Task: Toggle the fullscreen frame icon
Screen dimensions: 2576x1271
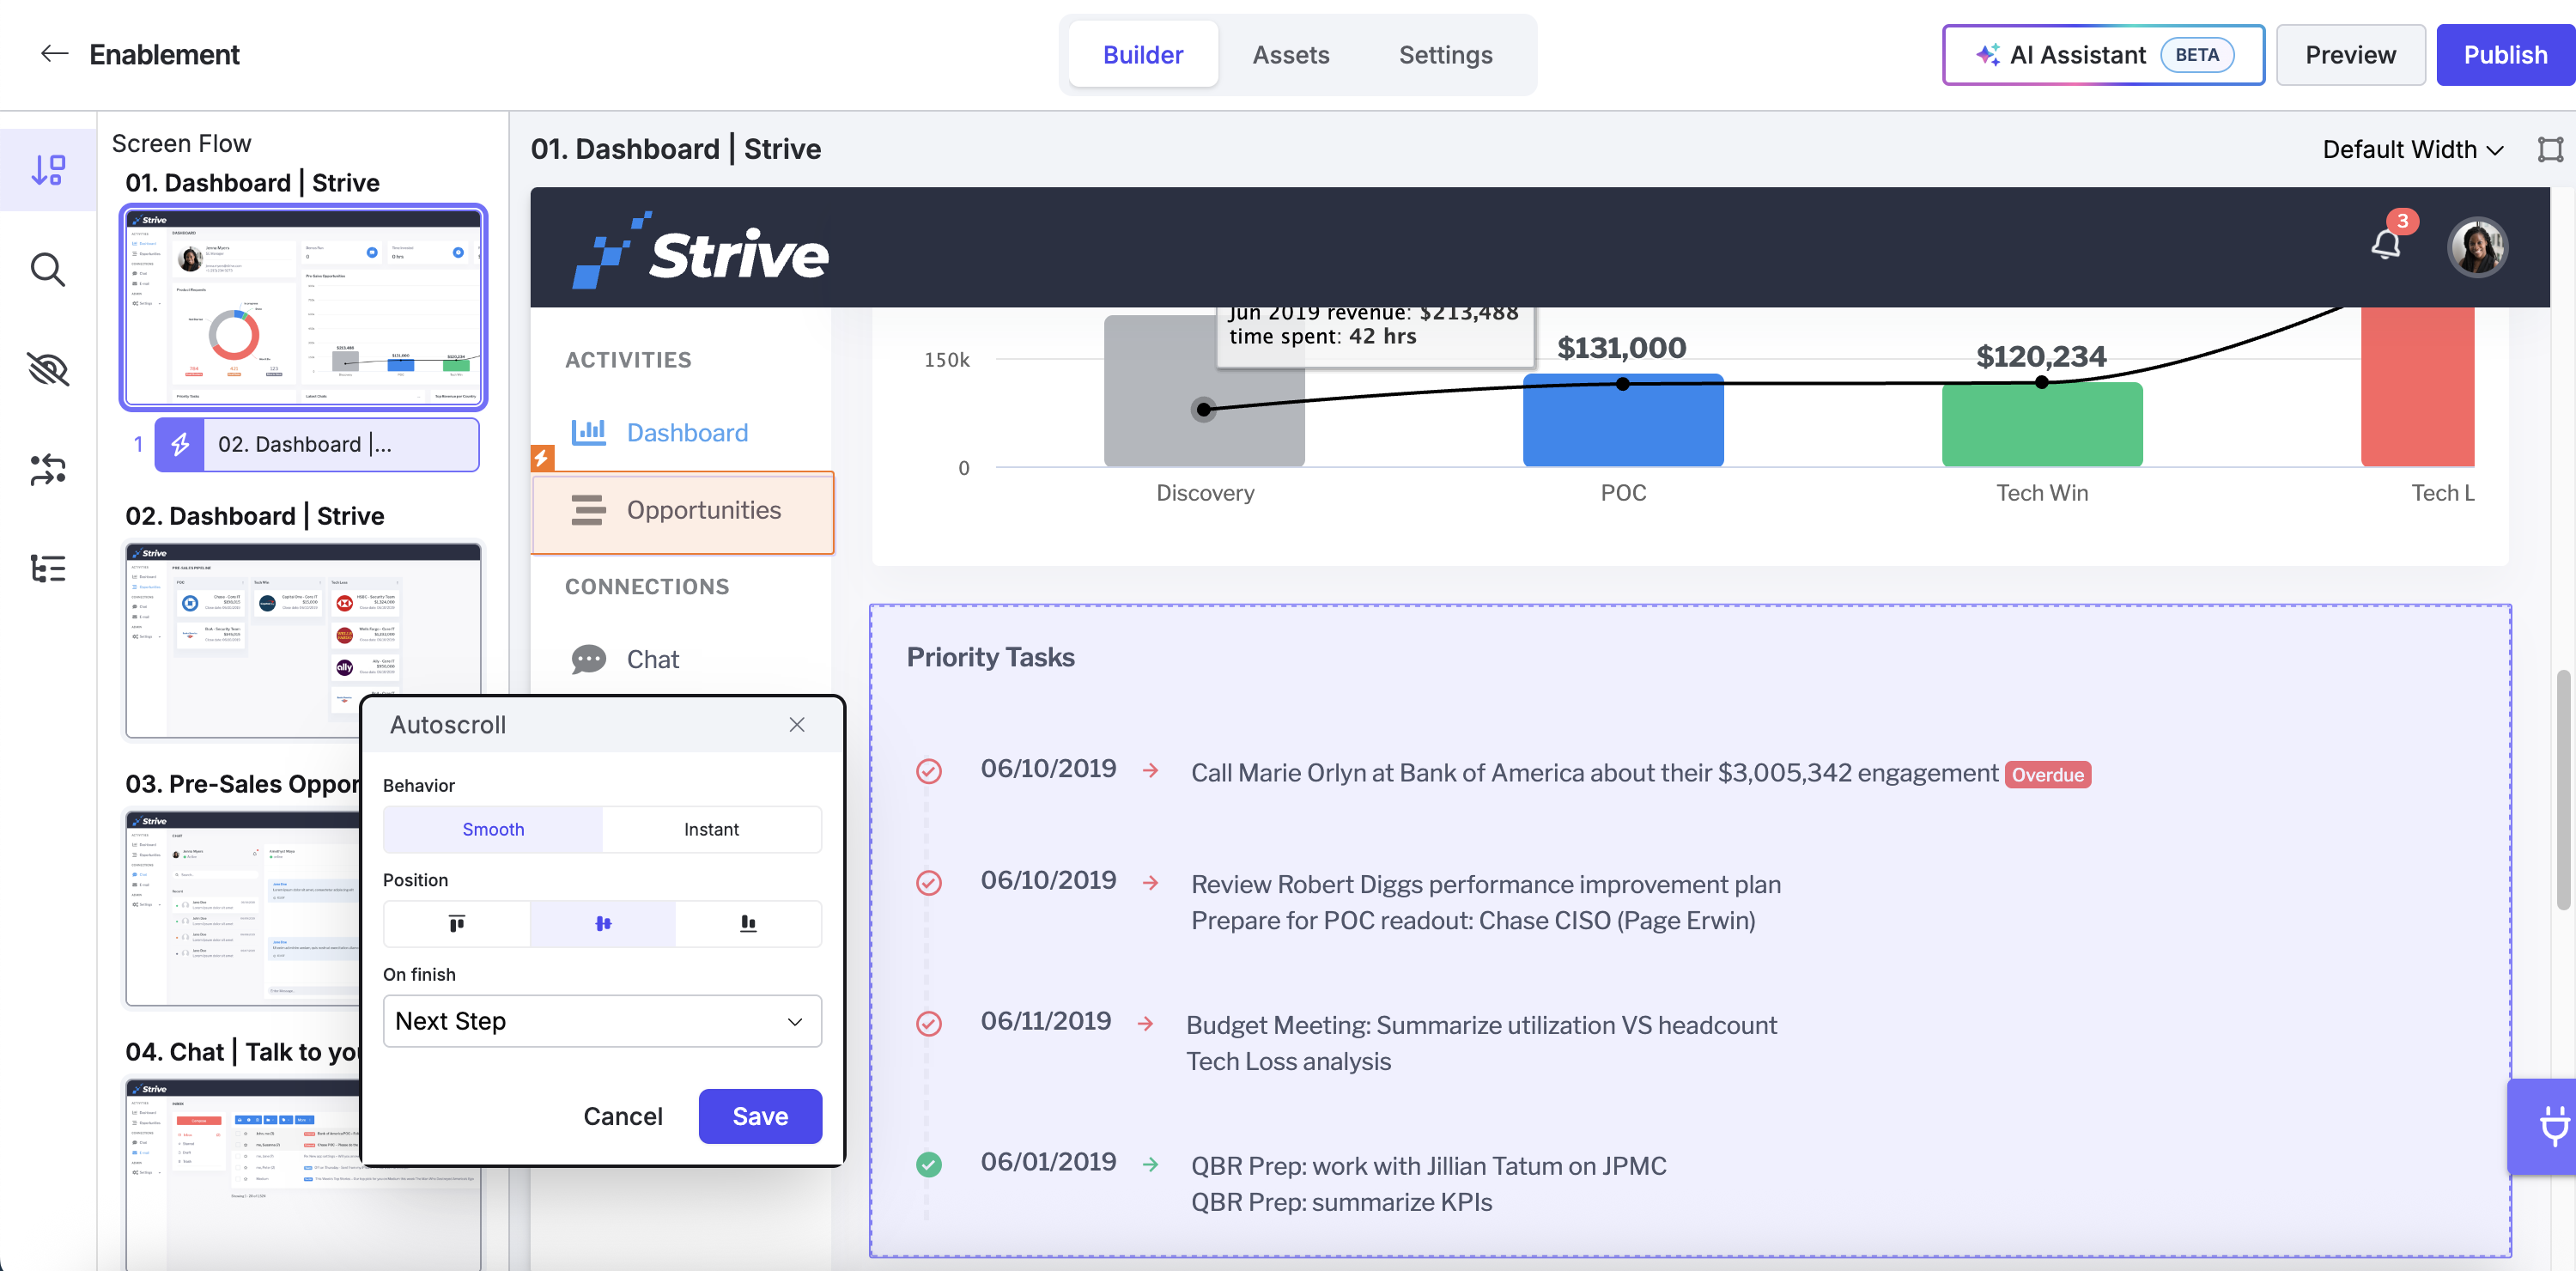Action: (x=2550, y=149)
